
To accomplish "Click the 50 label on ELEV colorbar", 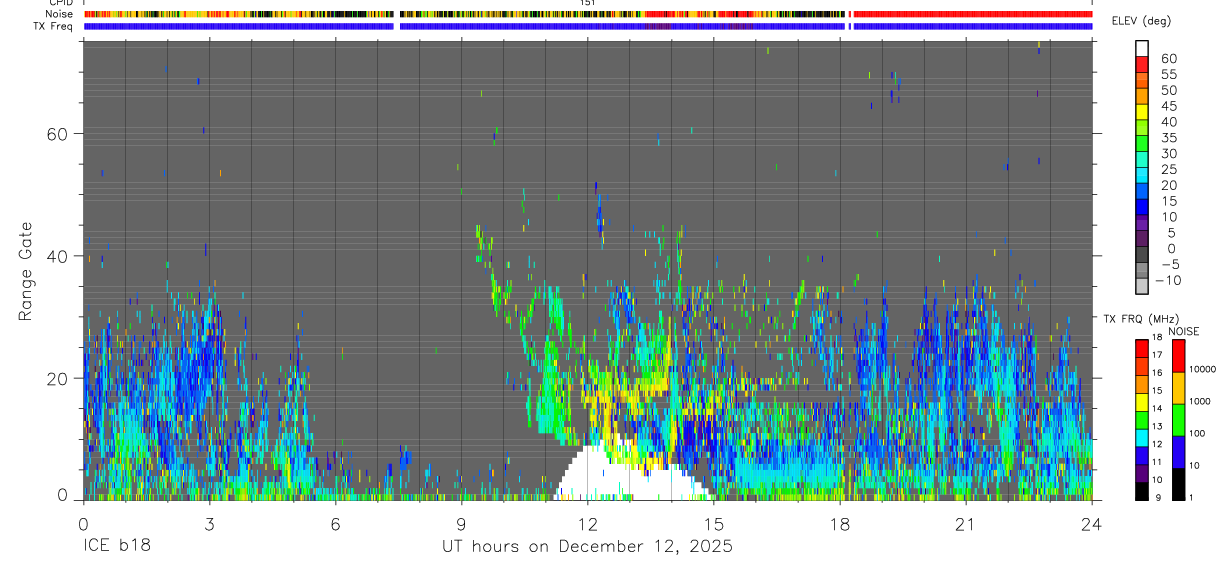I will point(1168,90).
